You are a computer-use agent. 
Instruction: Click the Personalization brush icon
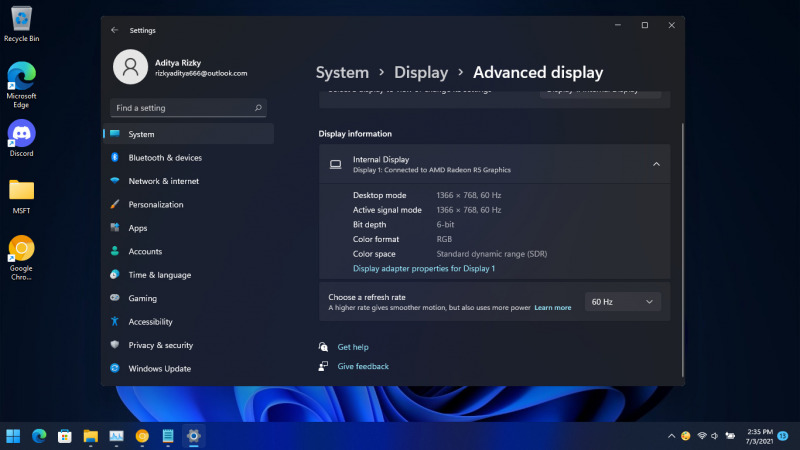tap(115, 204)
